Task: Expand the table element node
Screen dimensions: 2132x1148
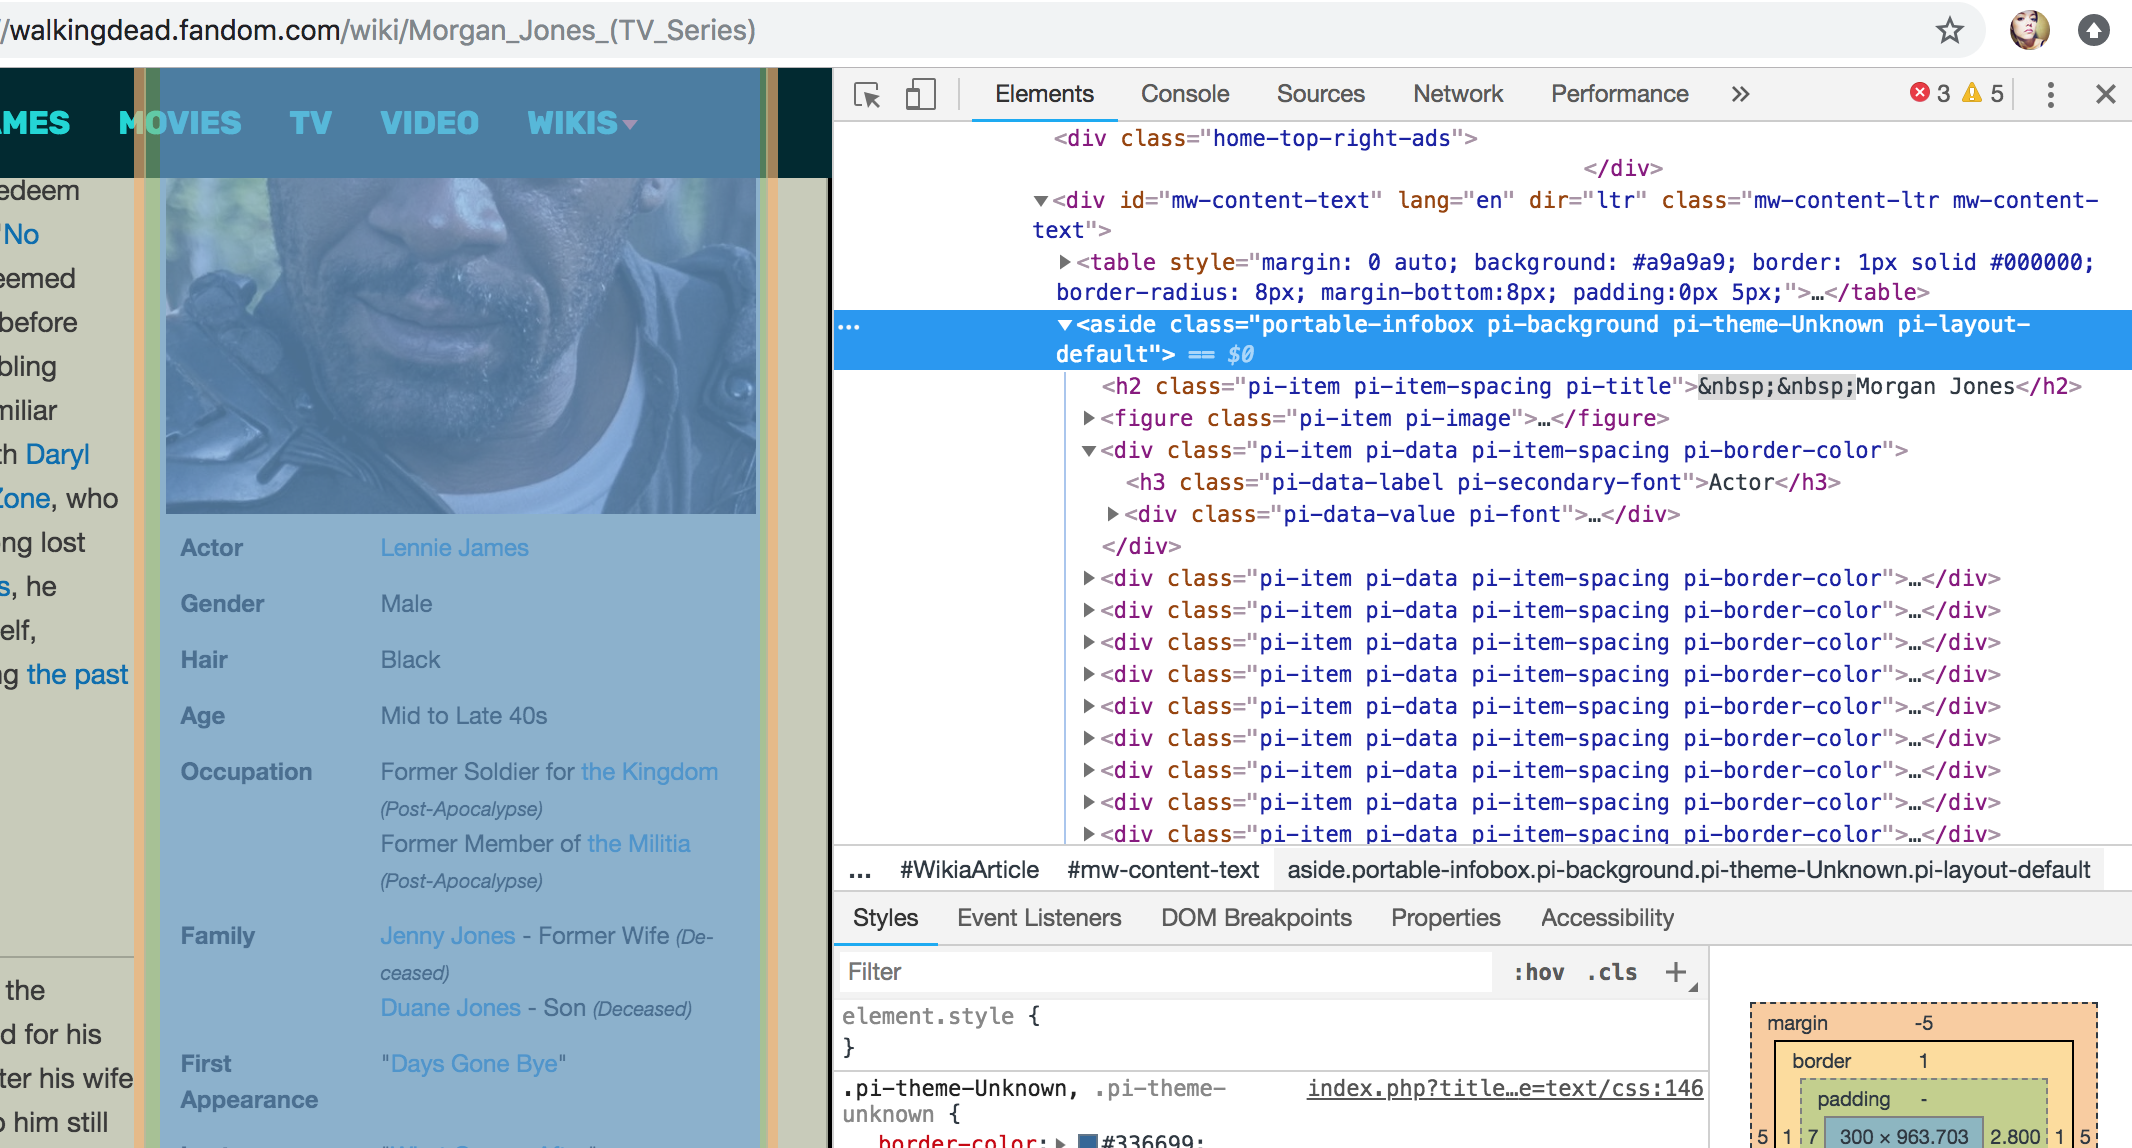Action: [1065, 262]
